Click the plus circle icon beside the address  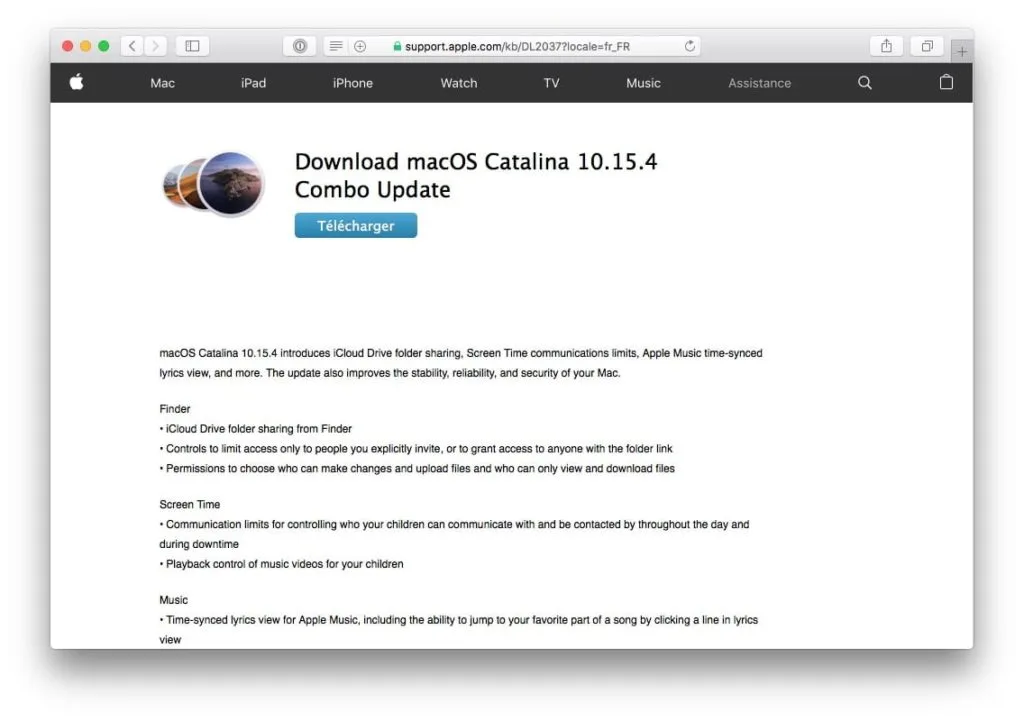(360, 46)
